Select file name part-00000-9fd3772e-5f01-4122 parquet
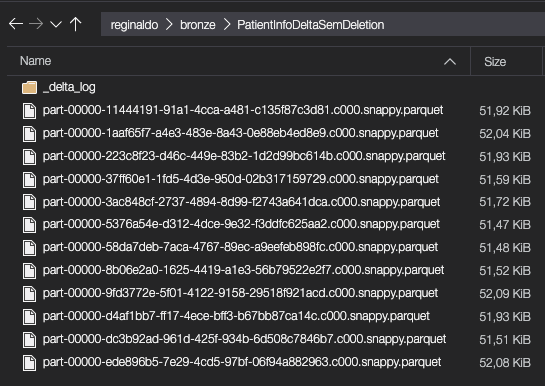This screenshot has height=386, width=545. [240, 293]
